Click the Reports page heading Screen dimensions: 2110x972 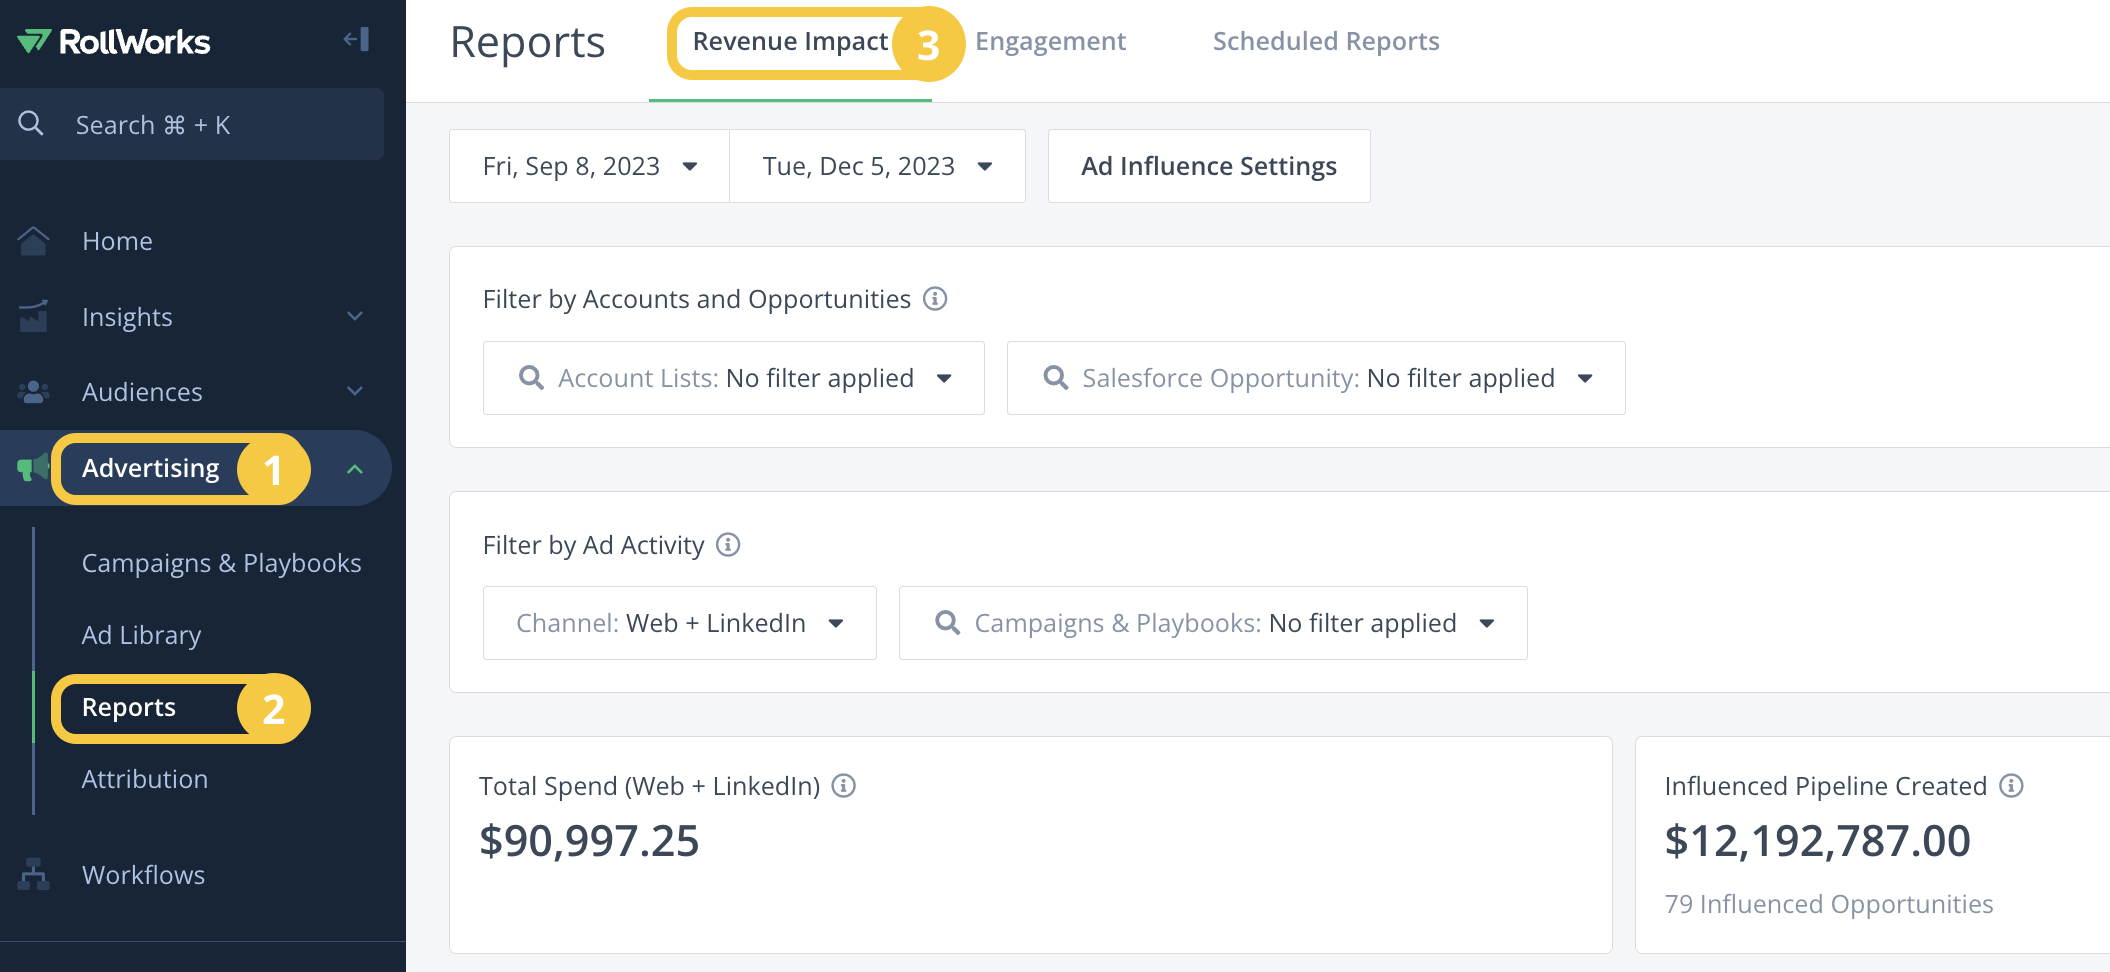(x=528, y=42)
